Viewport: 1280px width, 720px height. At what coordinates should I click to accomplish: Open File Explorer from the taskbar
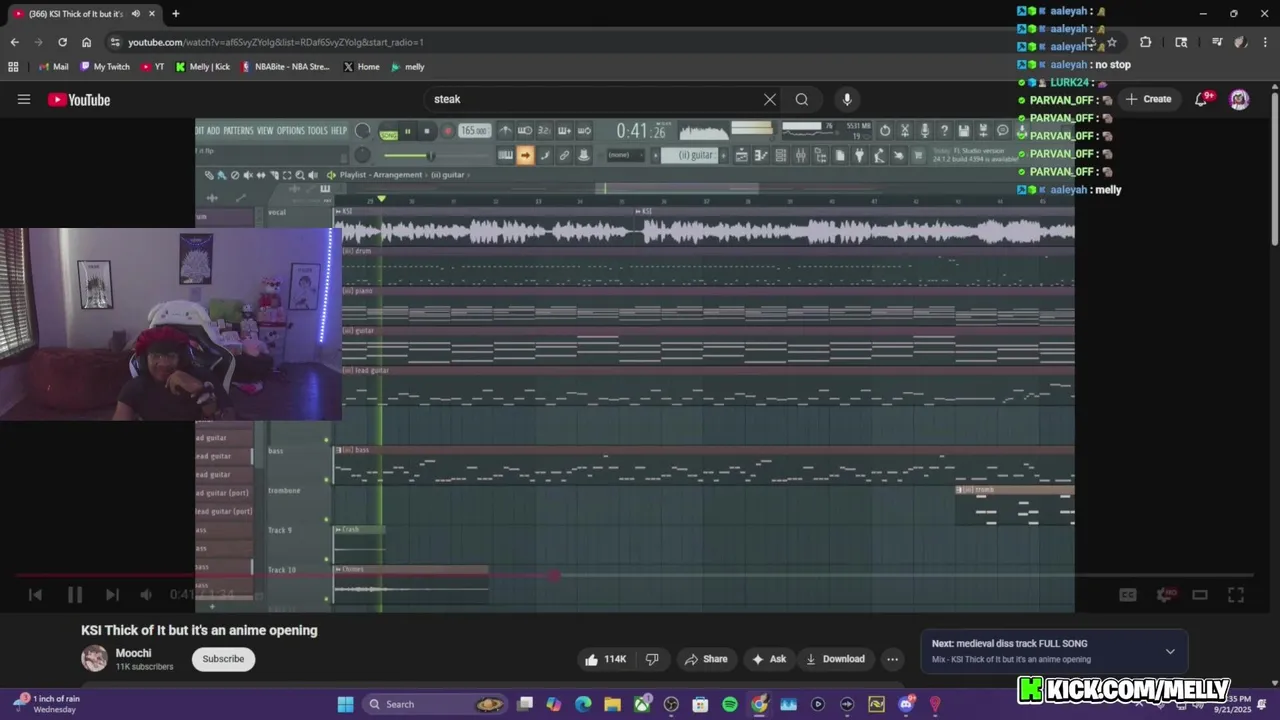pos(612,704)
